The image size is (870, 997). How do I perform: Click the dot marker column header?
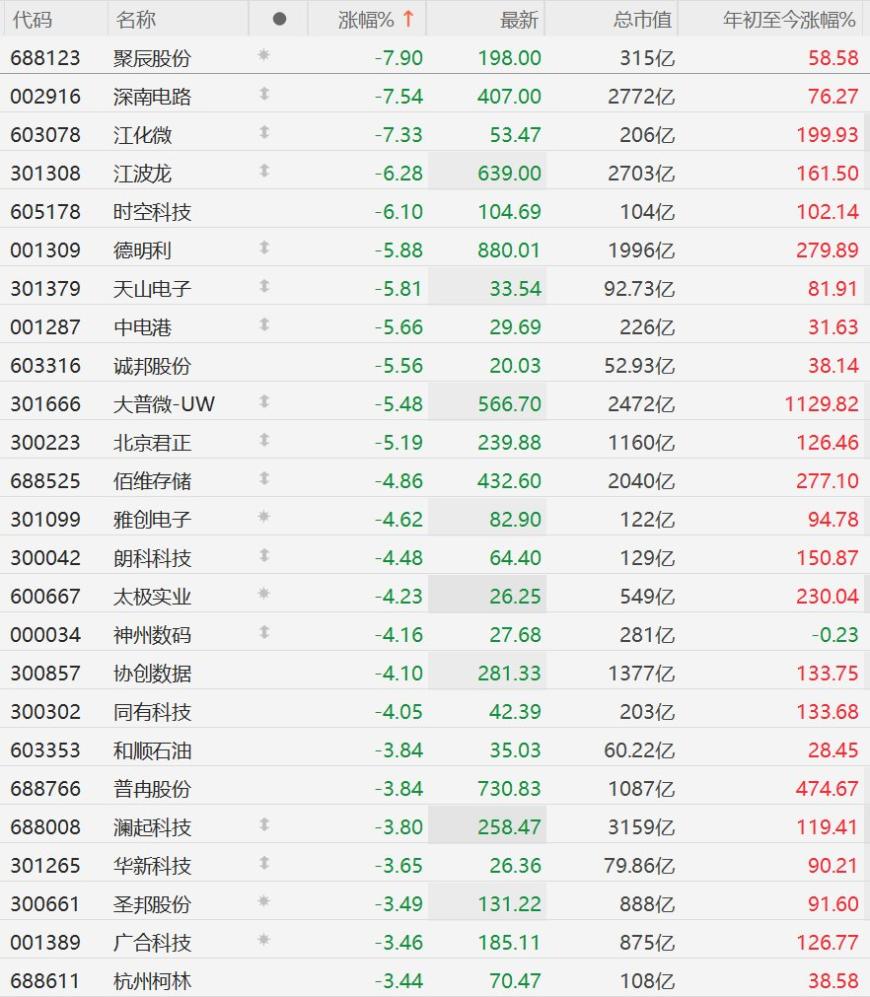pos(279,20)
